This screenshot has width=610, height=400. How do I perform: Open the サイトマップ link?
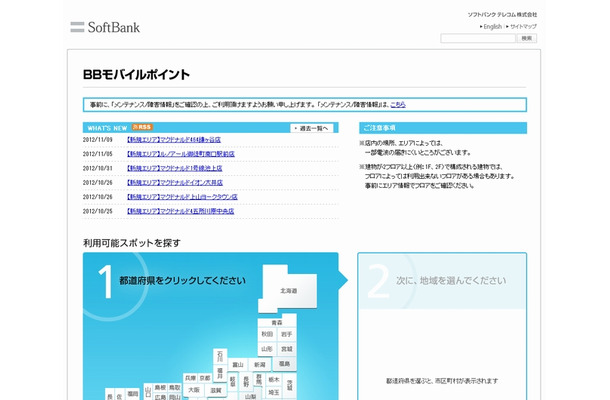(523, 26)
